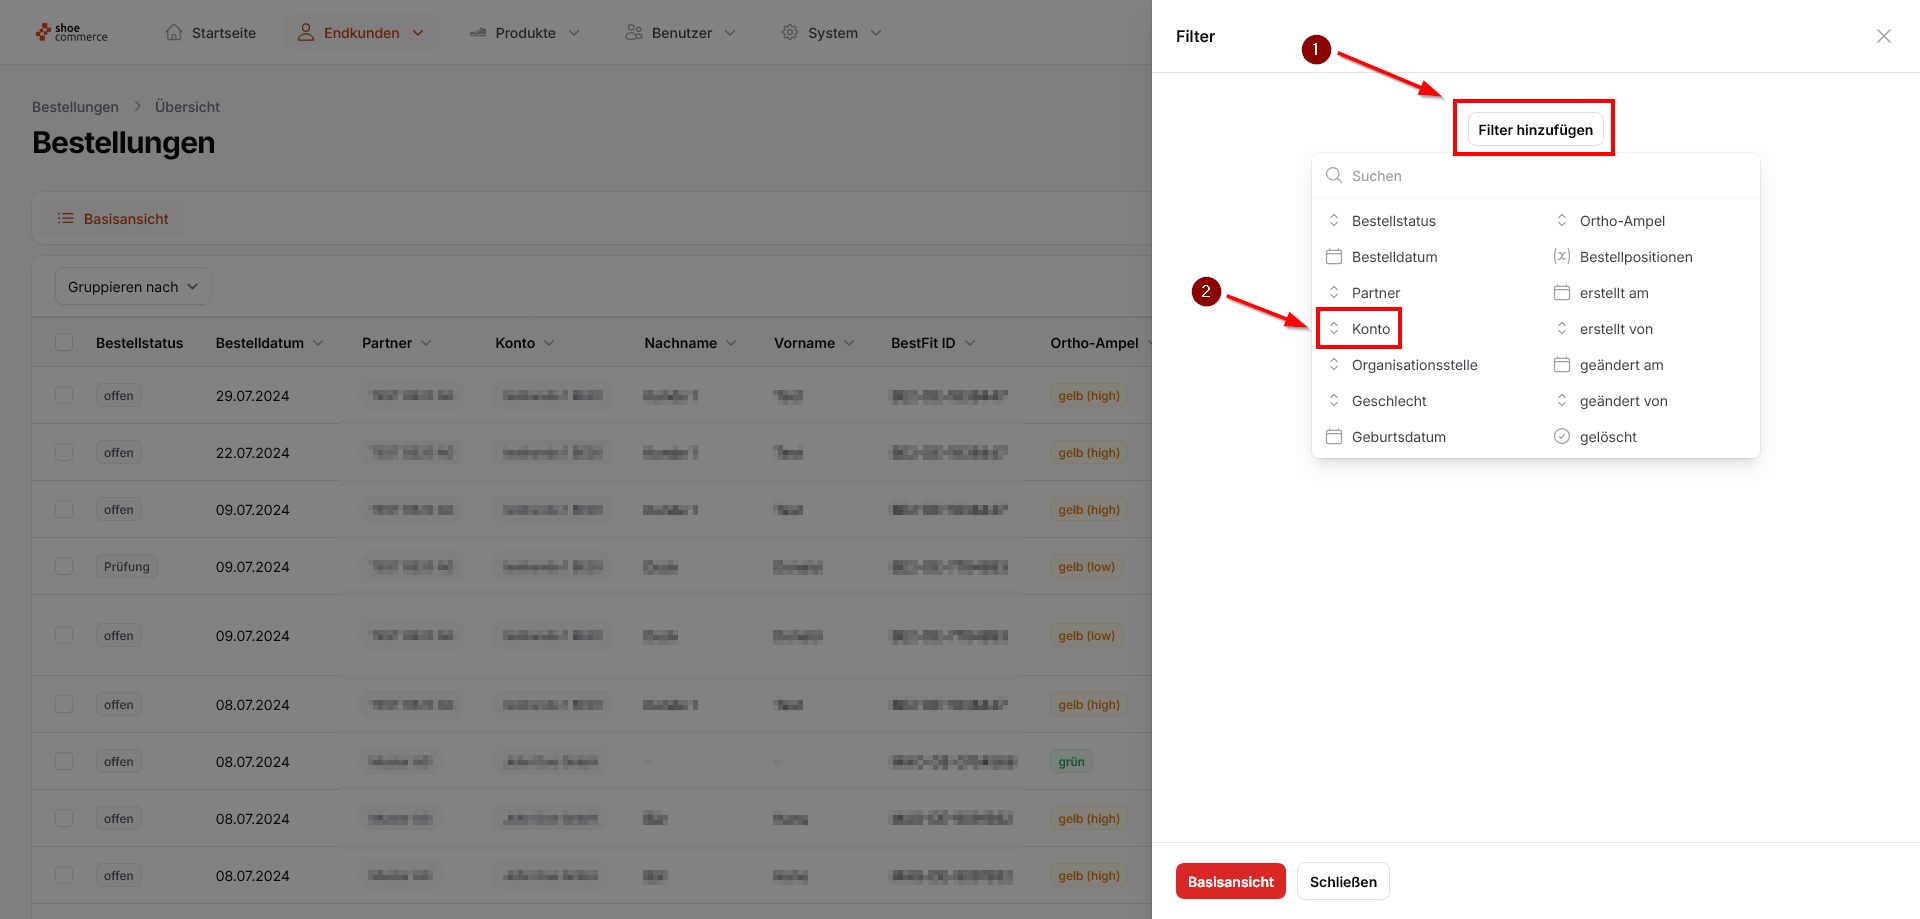Select the Prüfung row checkbox

[x=64, y=566]
